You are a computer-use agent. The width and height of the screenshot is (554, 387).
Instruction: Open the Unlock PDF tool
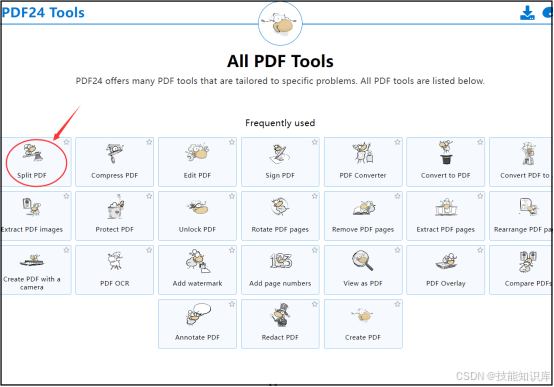197,216
